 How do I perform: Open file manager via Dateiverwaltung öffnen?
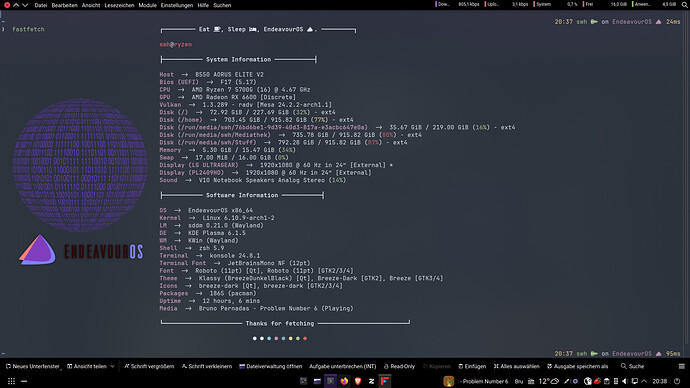pyautogui.click(x=270, y=366)
